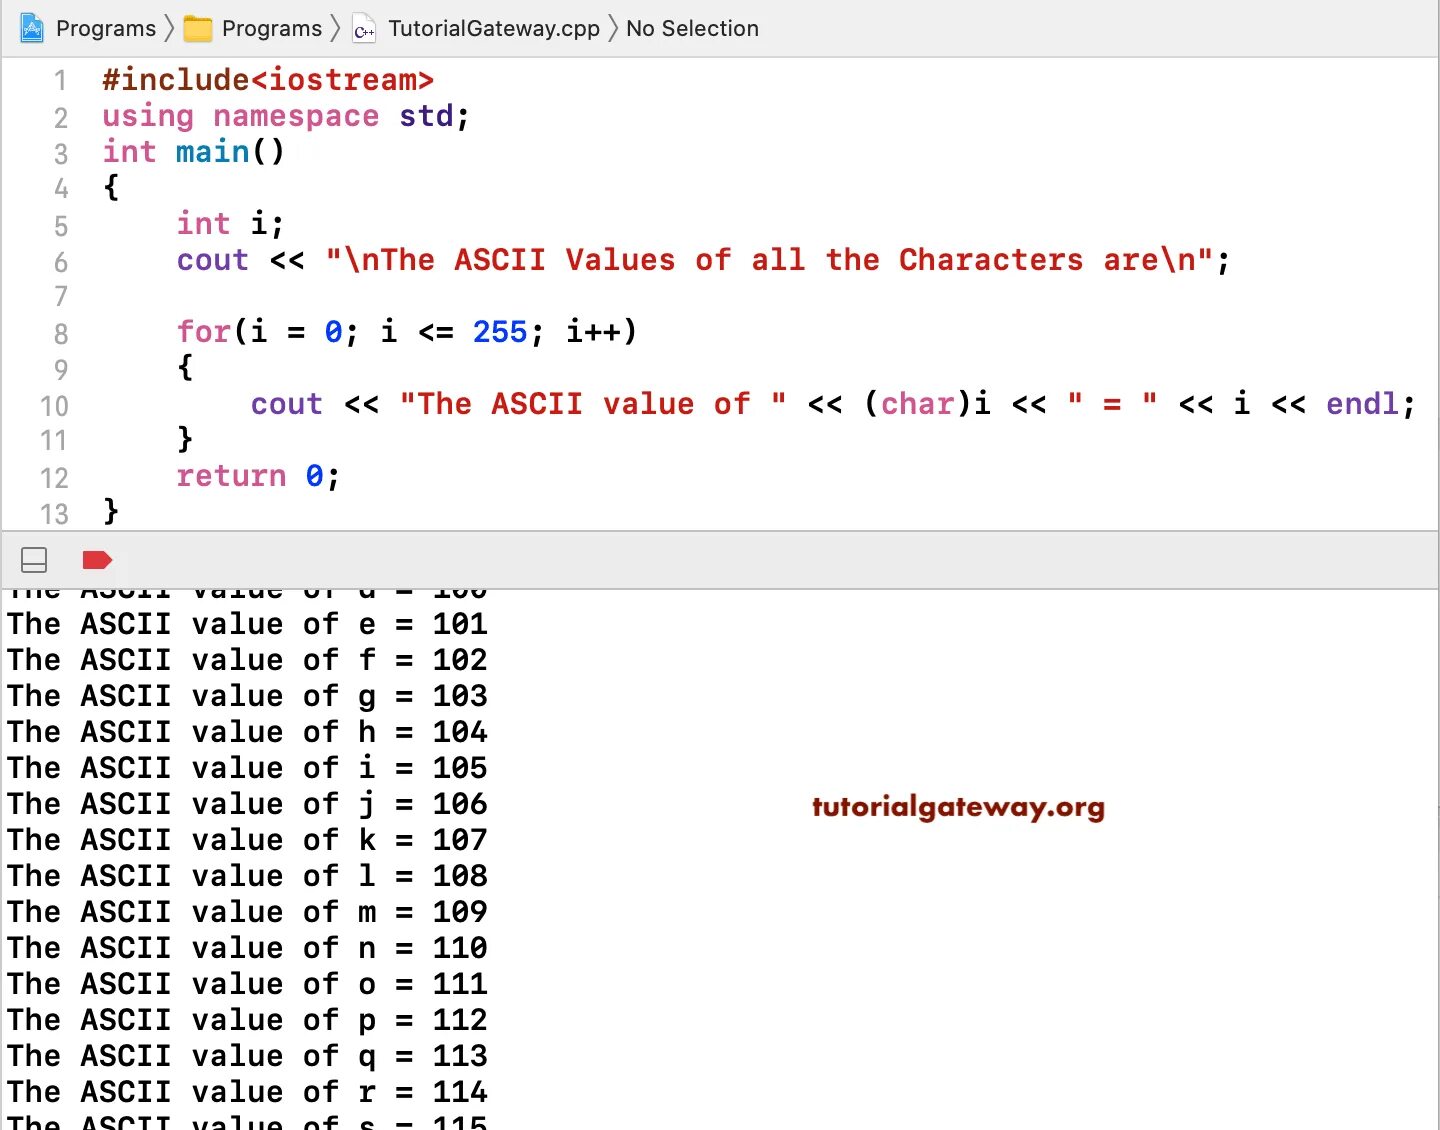Viewport: 1440px width, 1130px height.
Task: Click the output line ending in 102
Action: pos(247,660)
